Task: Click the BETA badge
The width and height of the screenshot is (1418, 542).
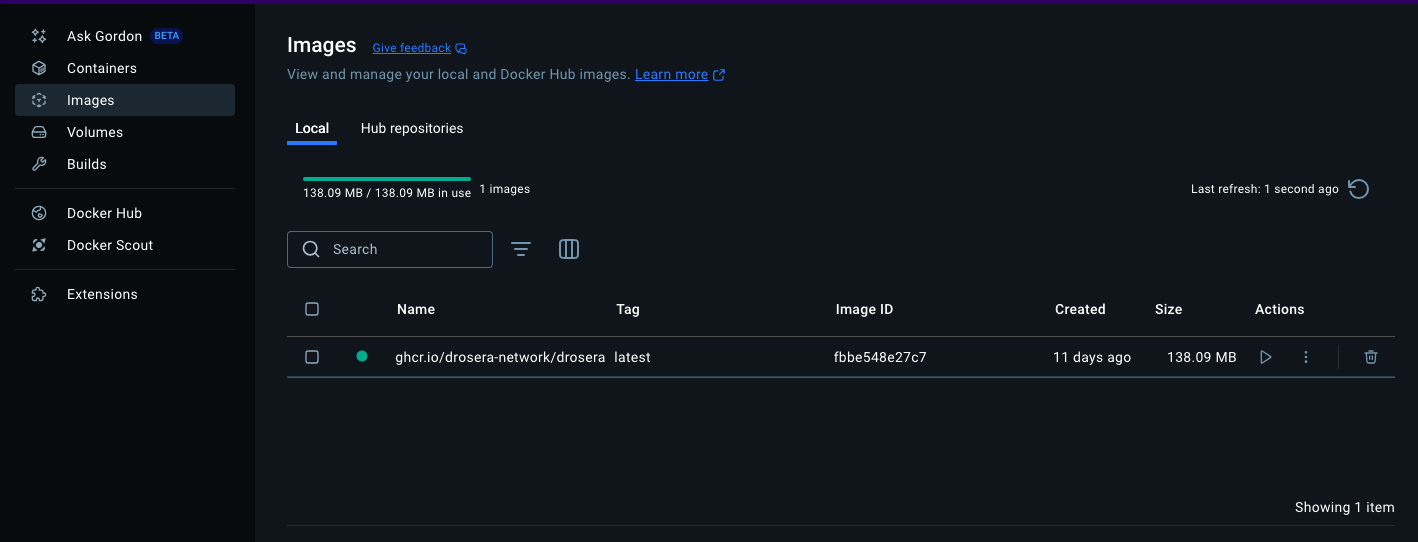Action: (x=167, y=36)
